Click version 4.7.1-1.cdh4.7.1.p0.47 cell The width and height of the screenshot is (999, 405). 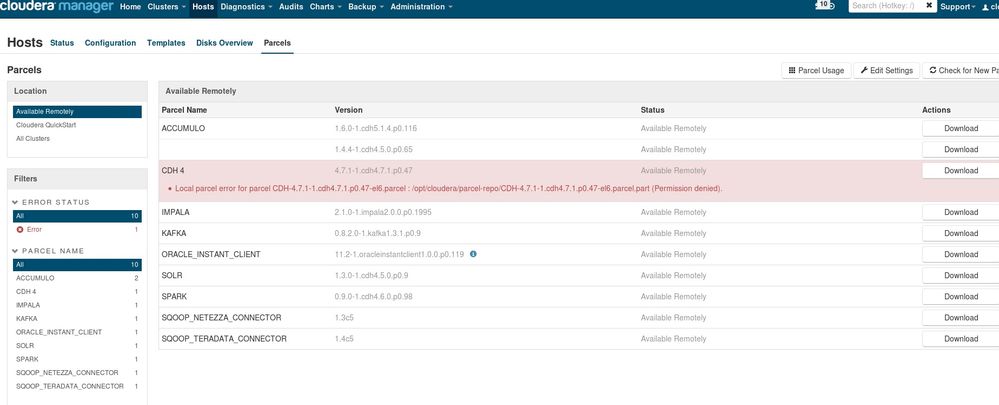point(373,171)
